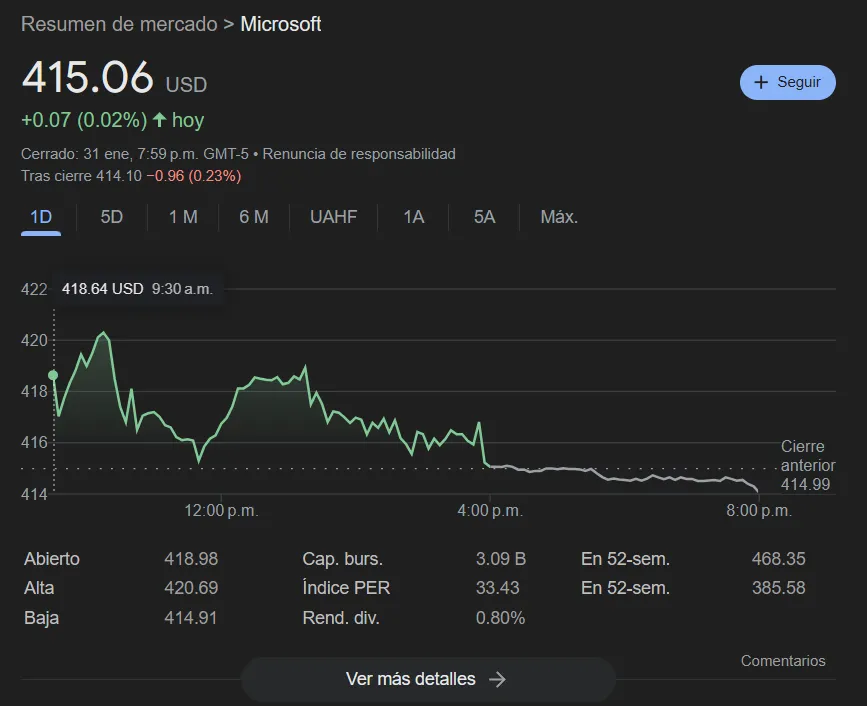Click the Alta value 420.69
Viewport: 867px width, 706px height.
(191, 588)
